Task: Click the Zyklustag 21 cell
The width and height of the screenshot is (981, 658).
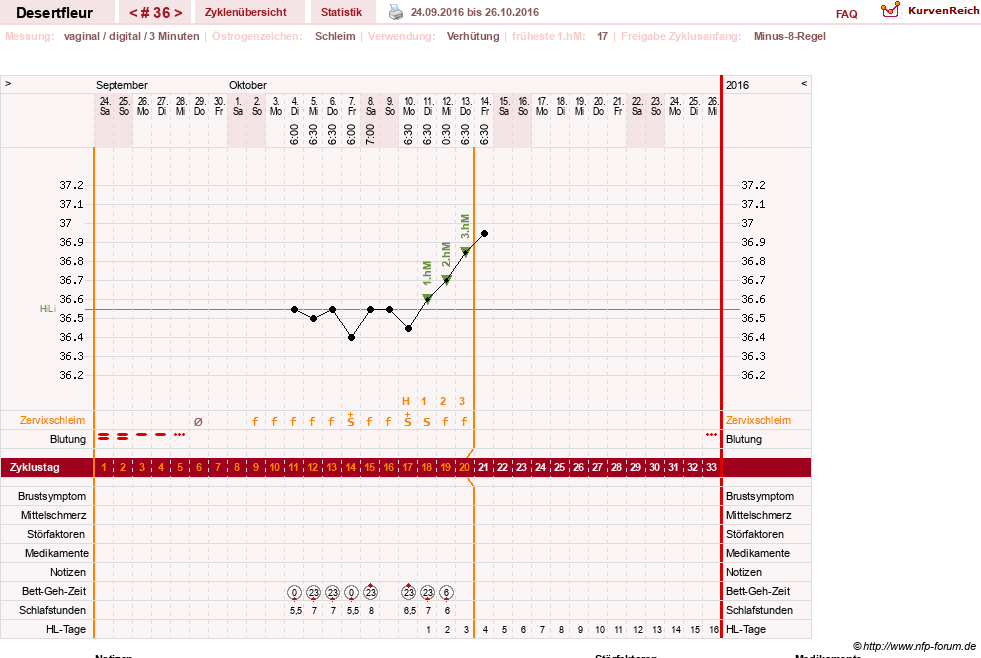Action: tap(484, 467)
